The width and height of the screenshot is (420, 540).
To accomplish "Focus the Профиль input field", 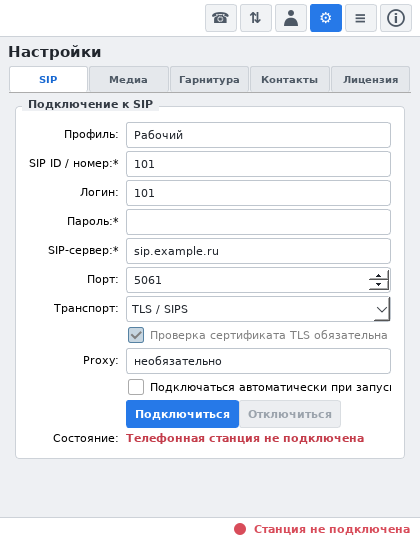I will pyautogui.click(x=258, y=135).
